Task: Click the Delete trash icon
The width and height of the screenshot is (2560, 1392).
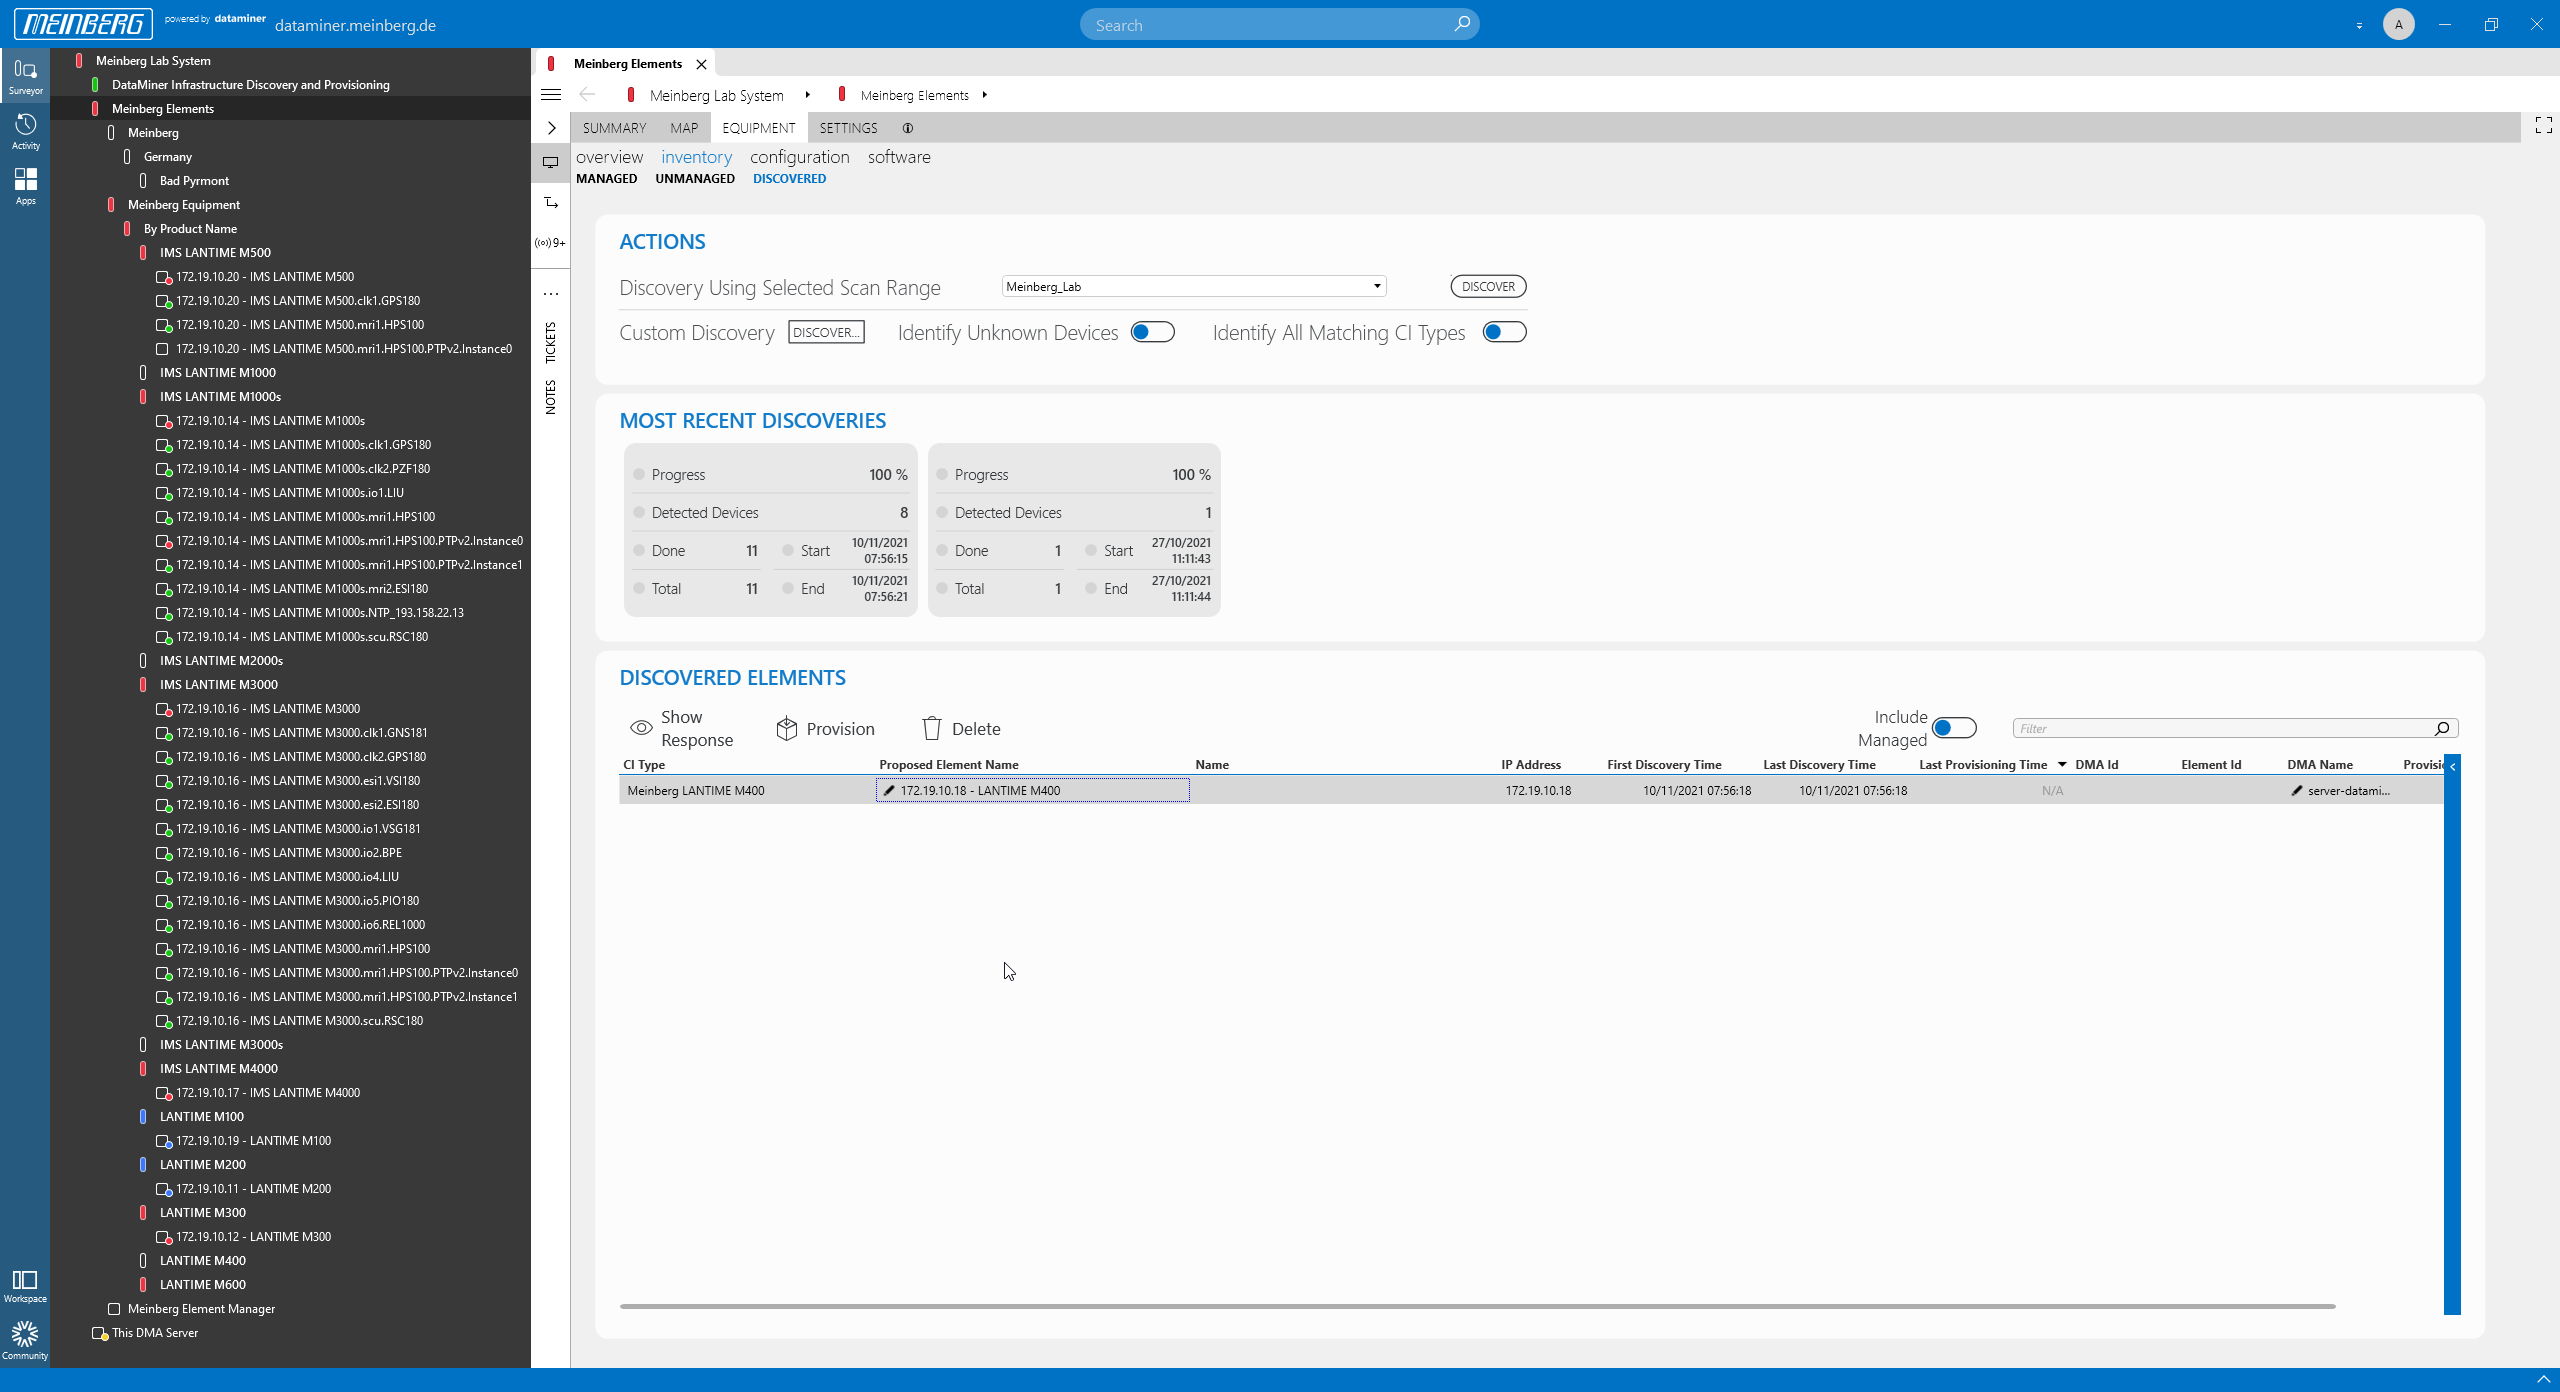Action: pyautogui.click(x=931, y=729)
